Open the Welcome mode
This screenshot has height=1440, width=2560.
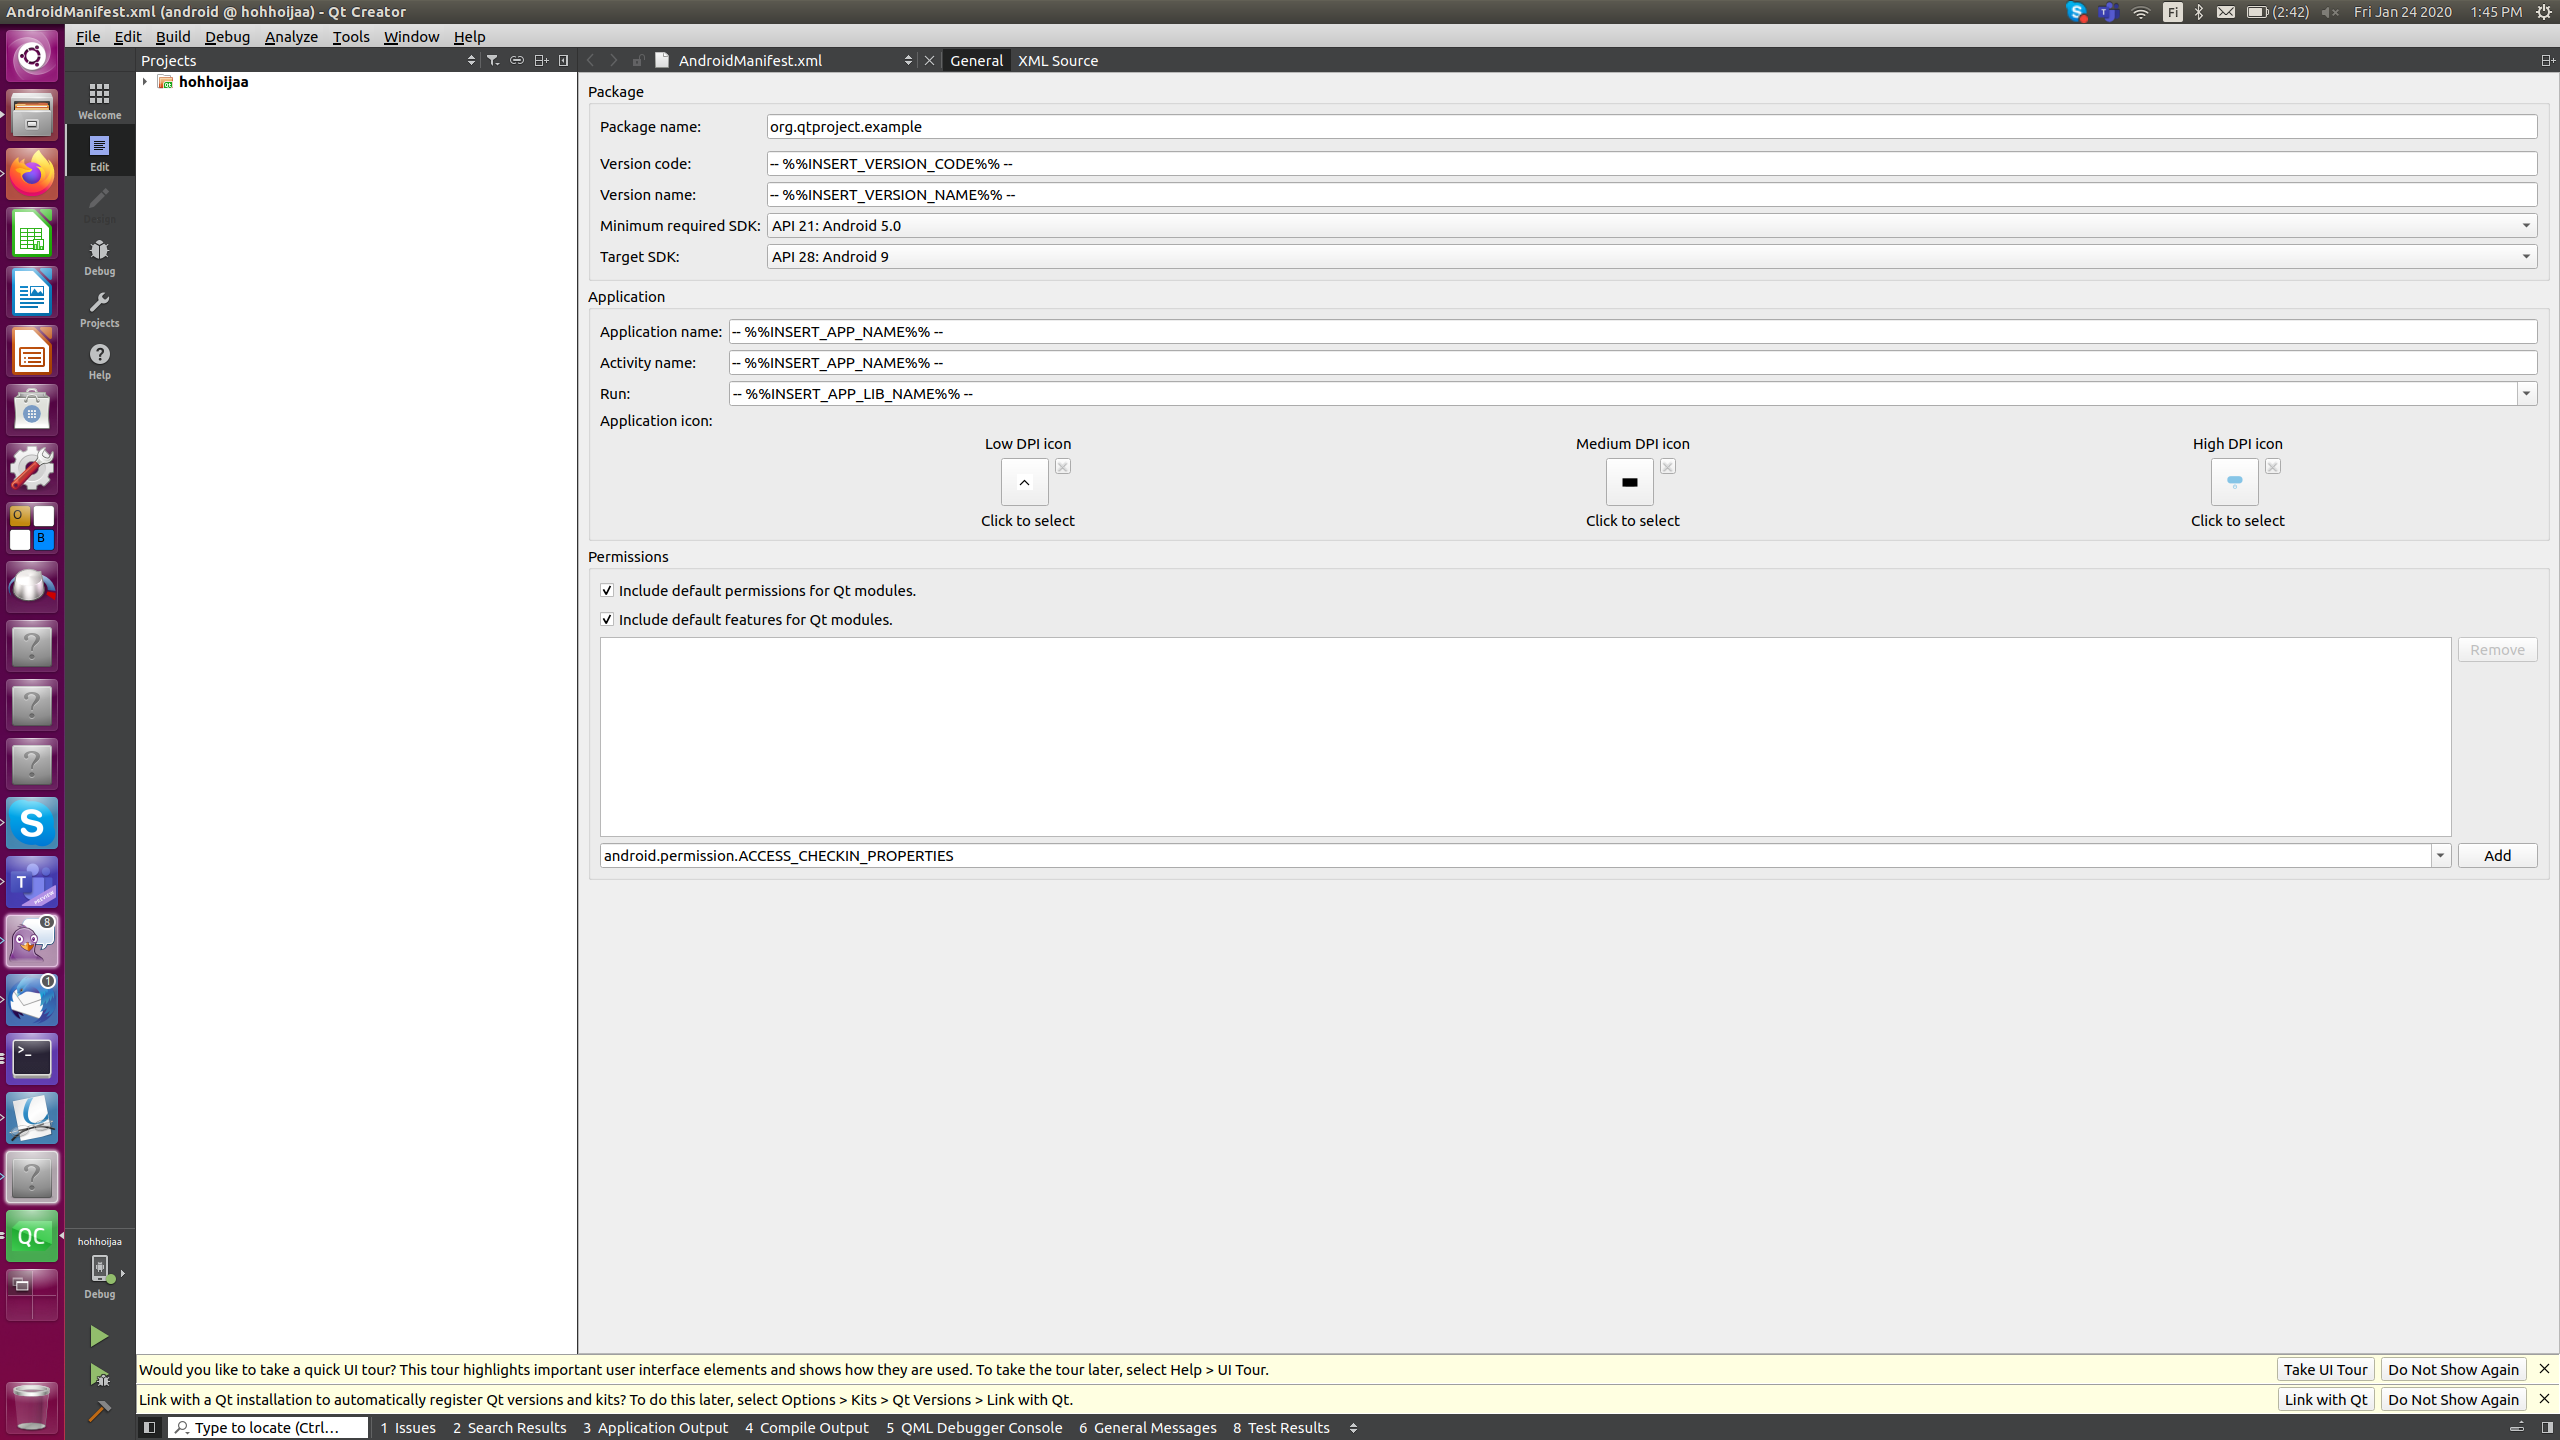tap(99, 100)
